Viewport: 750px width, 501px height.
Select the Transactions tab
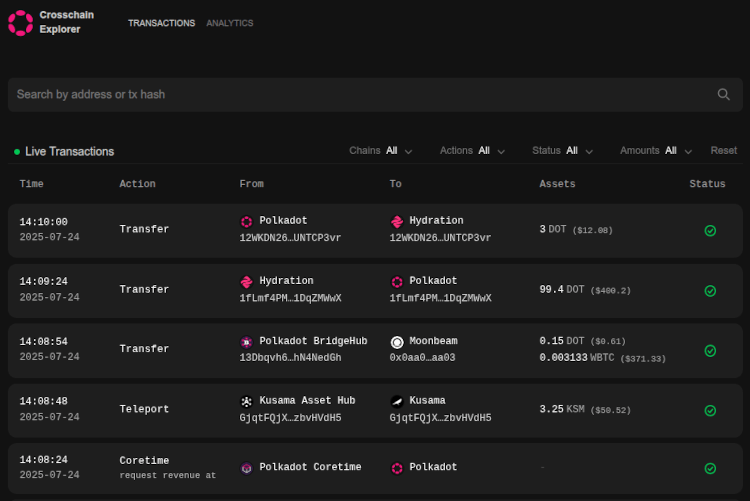tap(161, 23)
